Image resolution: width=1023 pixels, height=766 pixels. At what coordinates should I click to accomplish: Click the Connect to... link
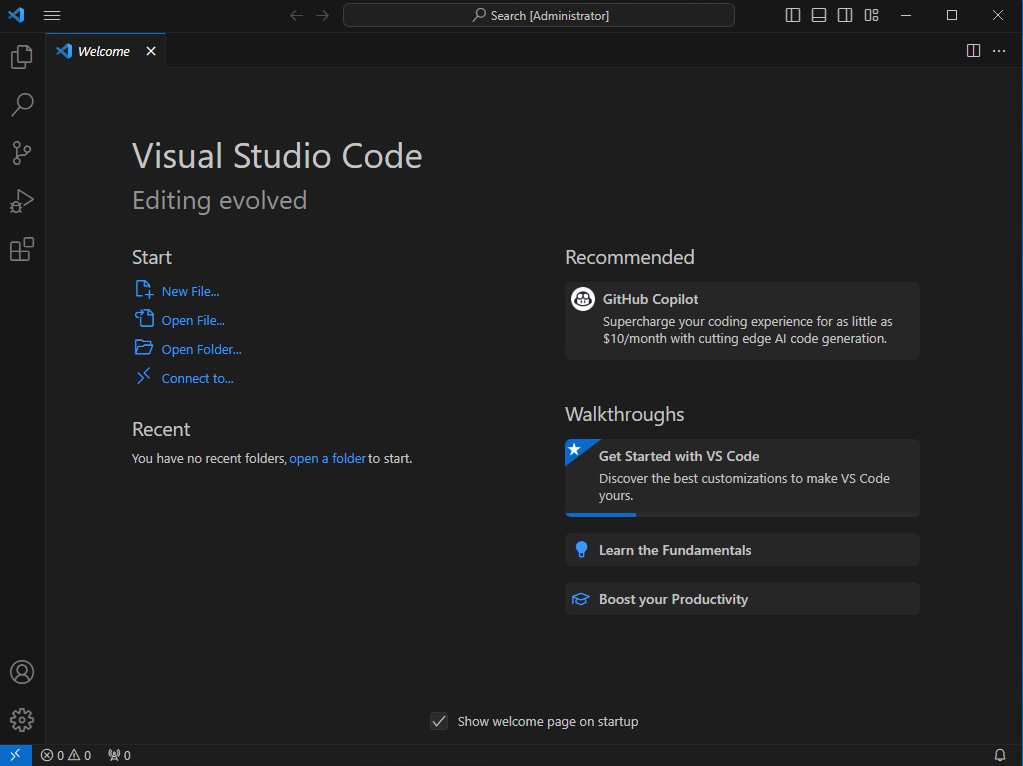[x=198, y=378]
